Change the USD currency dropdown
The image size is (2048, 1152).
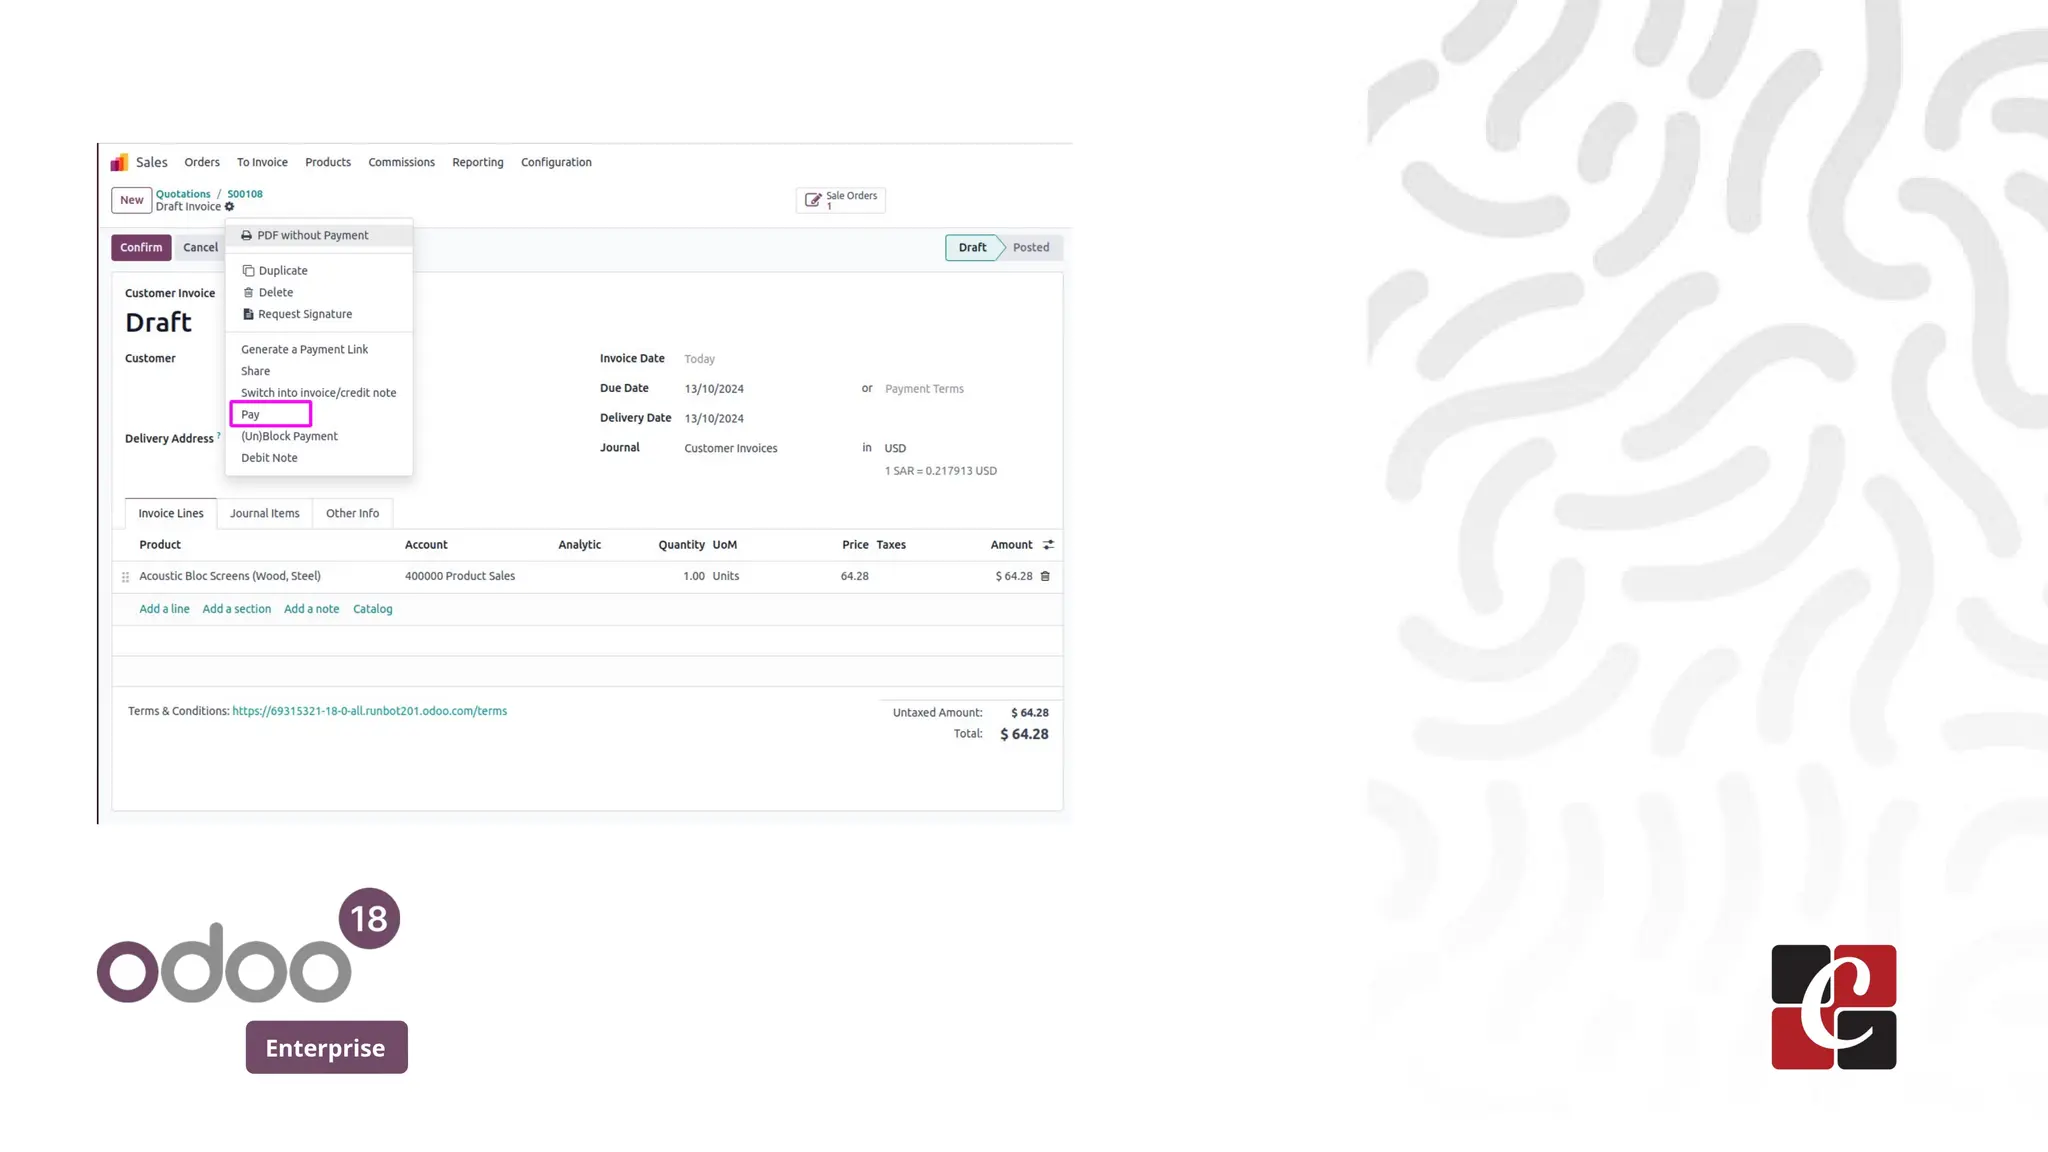coord(895,448)
